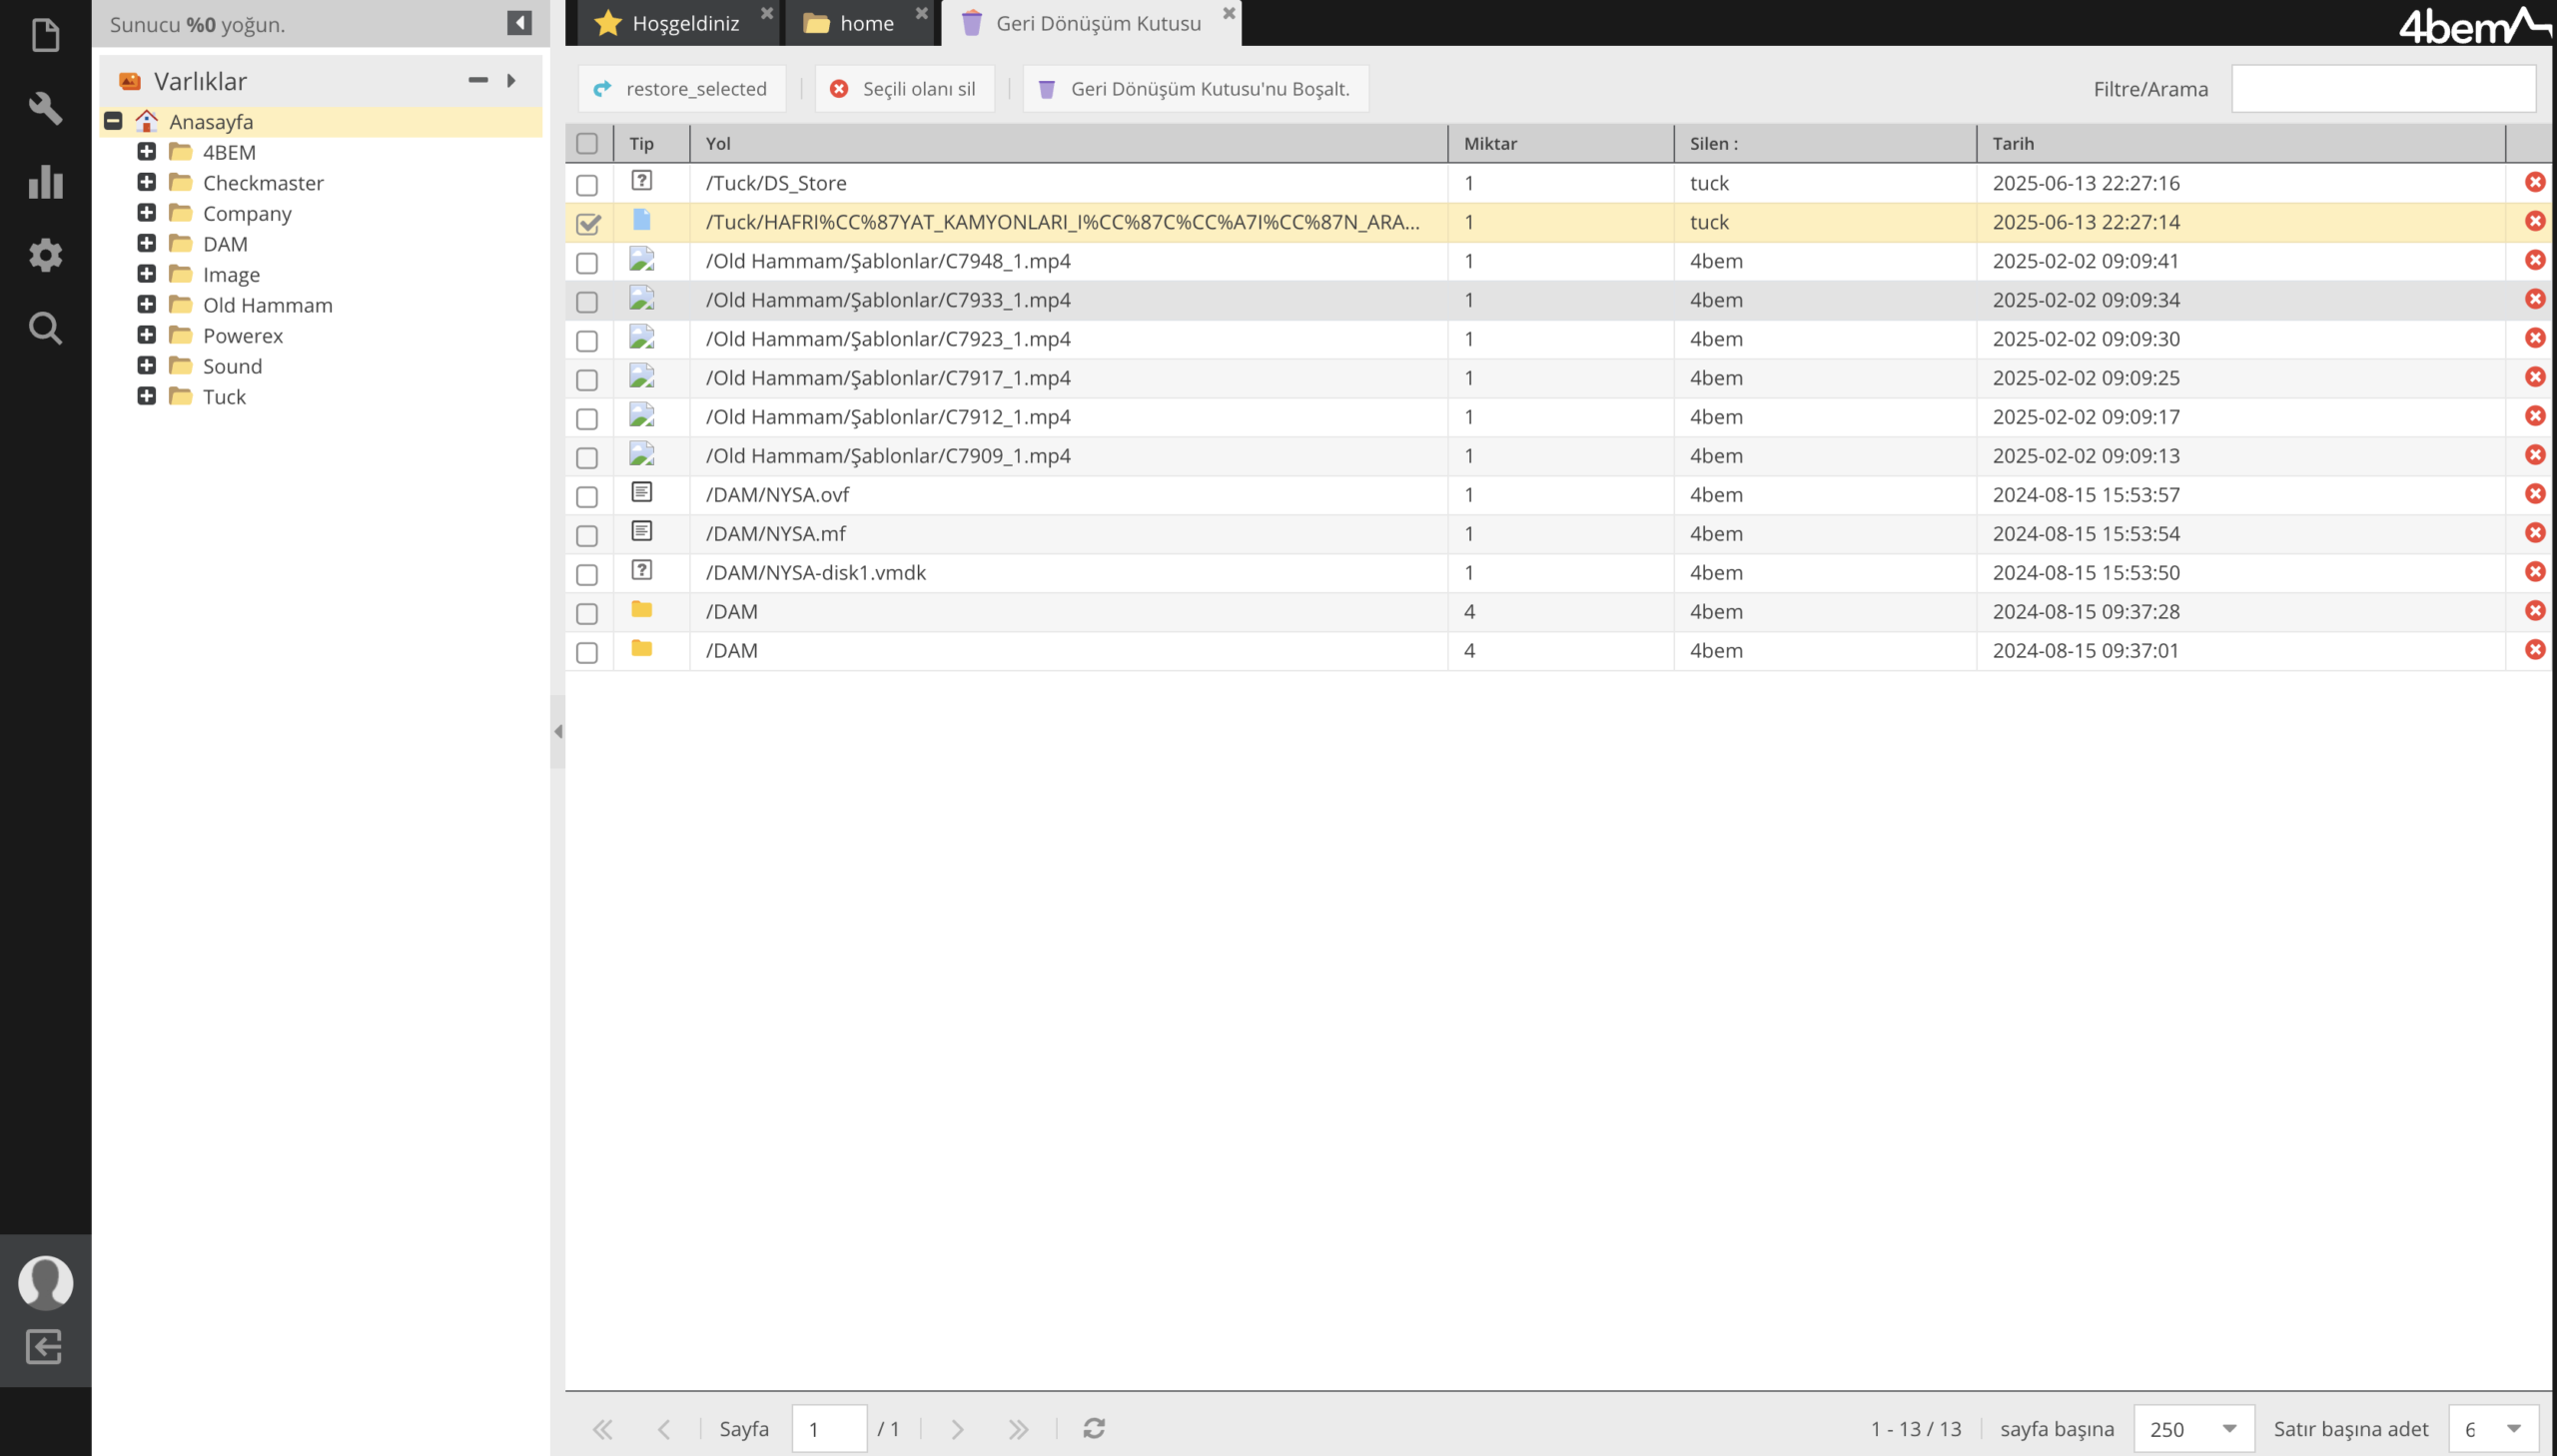Switch to the home tab
Image resolution: width=2557 pixels, height=1456 pixels.
pos(858,23)
